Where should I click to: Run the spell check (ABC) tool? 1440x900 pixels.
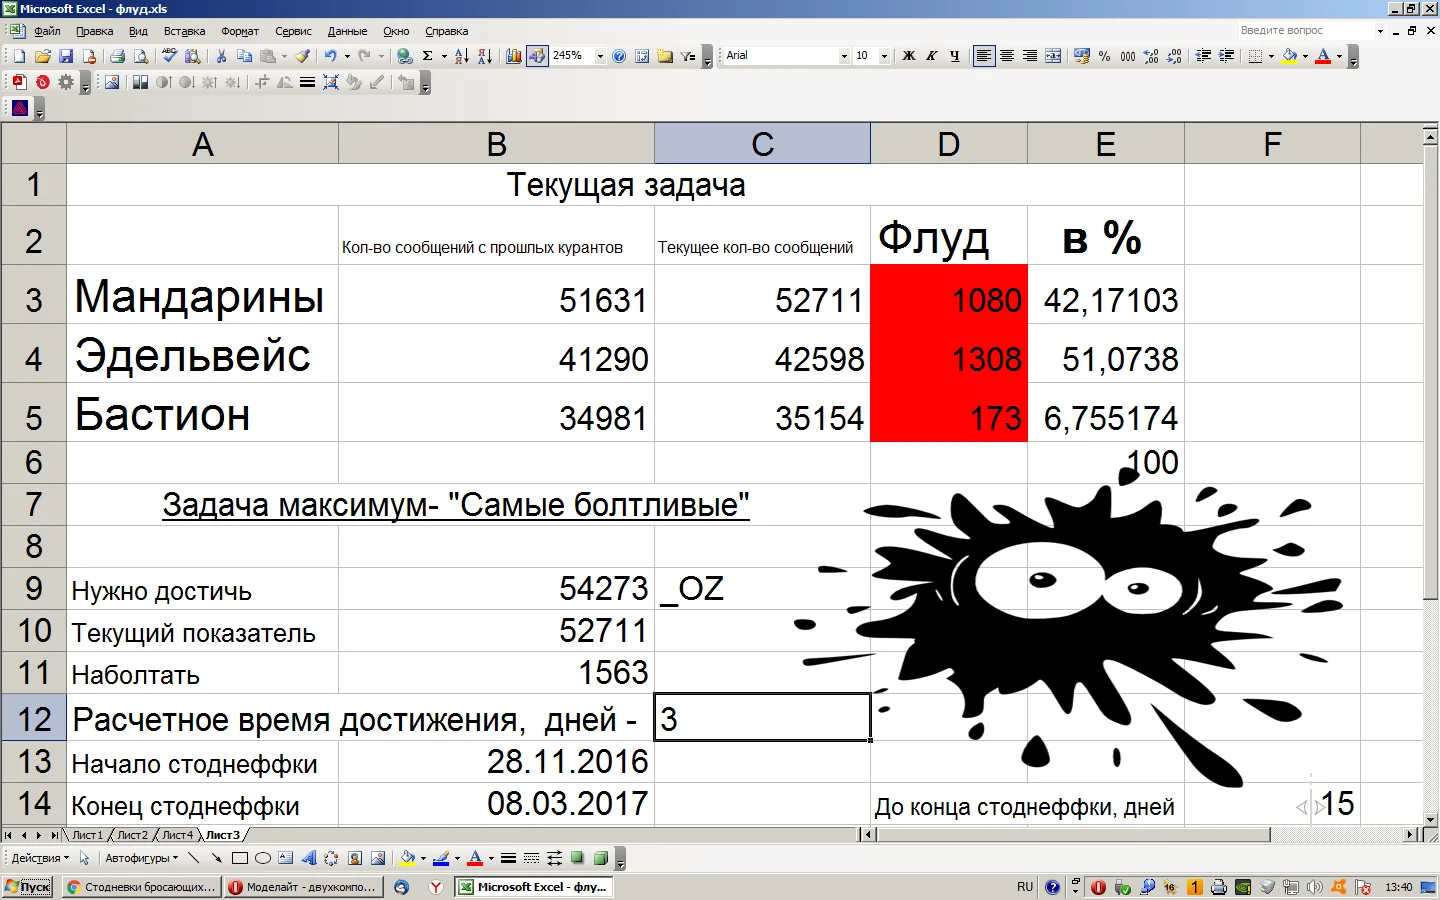tap(169, 56)
